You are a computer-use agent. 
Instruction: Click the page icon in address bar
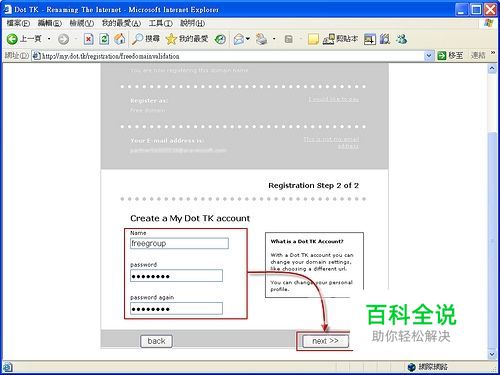coord(36,56)
